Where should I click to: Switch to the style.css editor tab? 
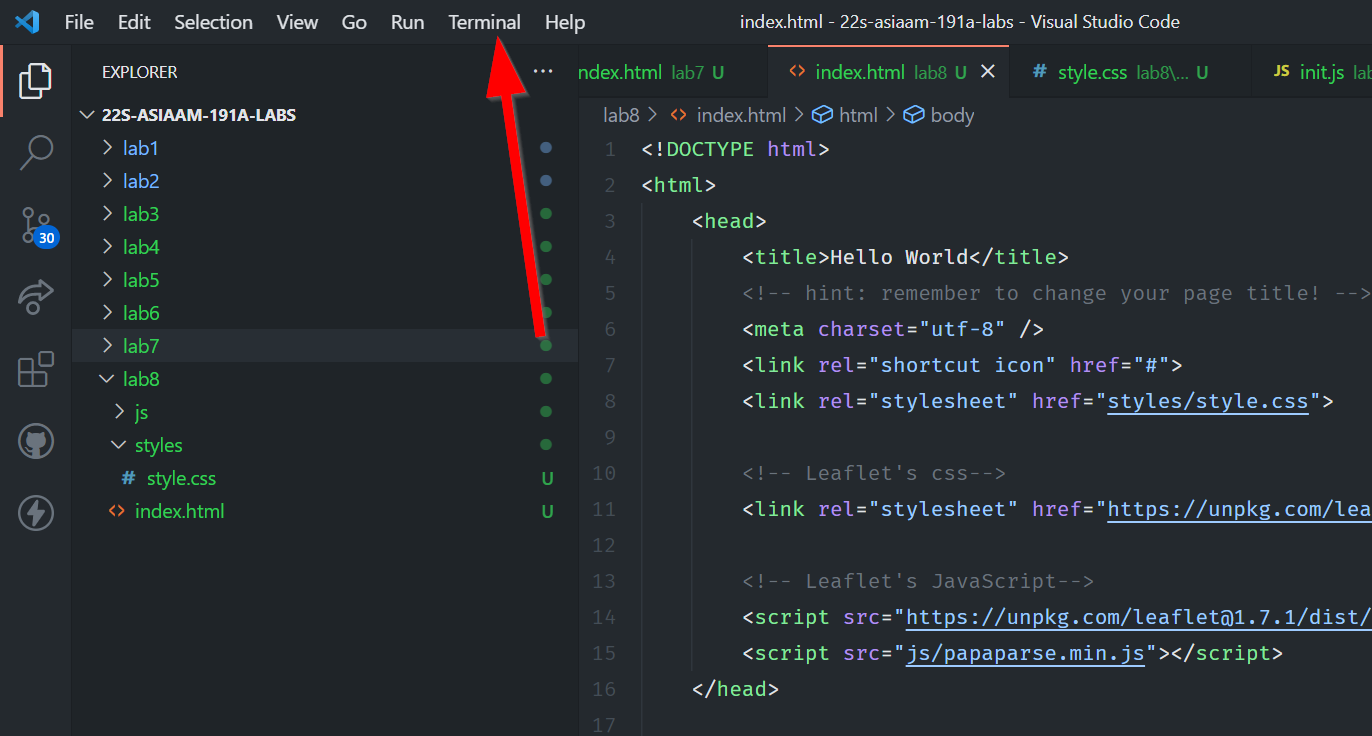[x=1092, y=72]
